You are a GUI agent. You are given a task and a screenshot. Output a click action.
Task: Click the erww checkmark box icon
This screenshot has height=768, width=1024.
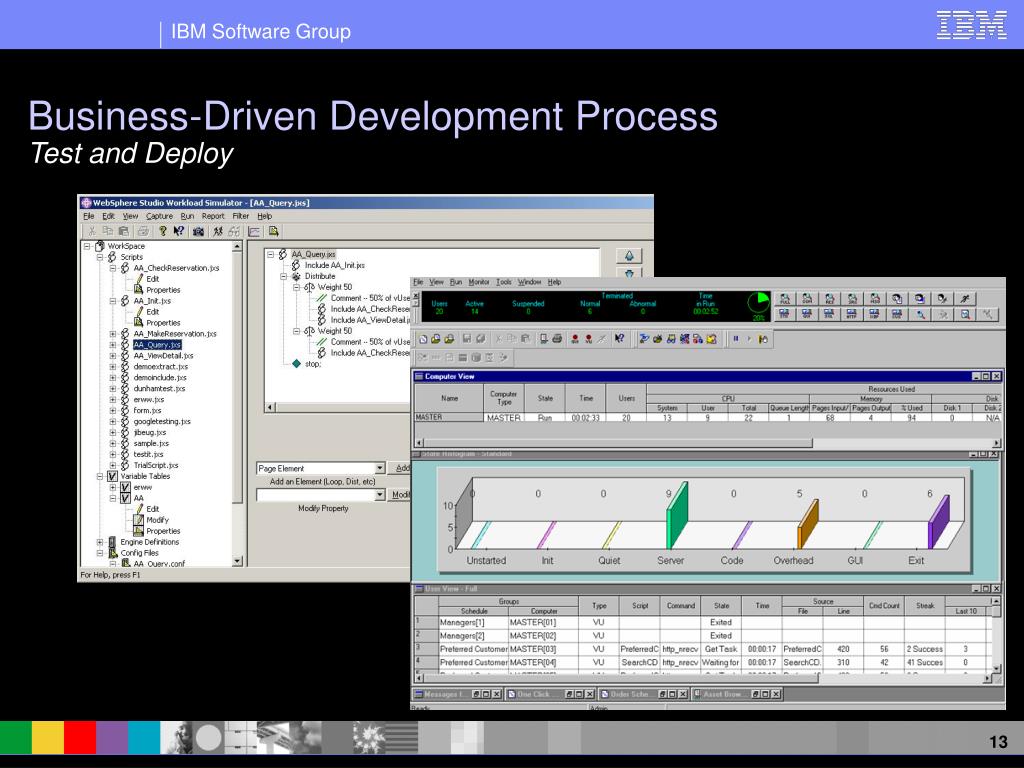coord(125,487)
